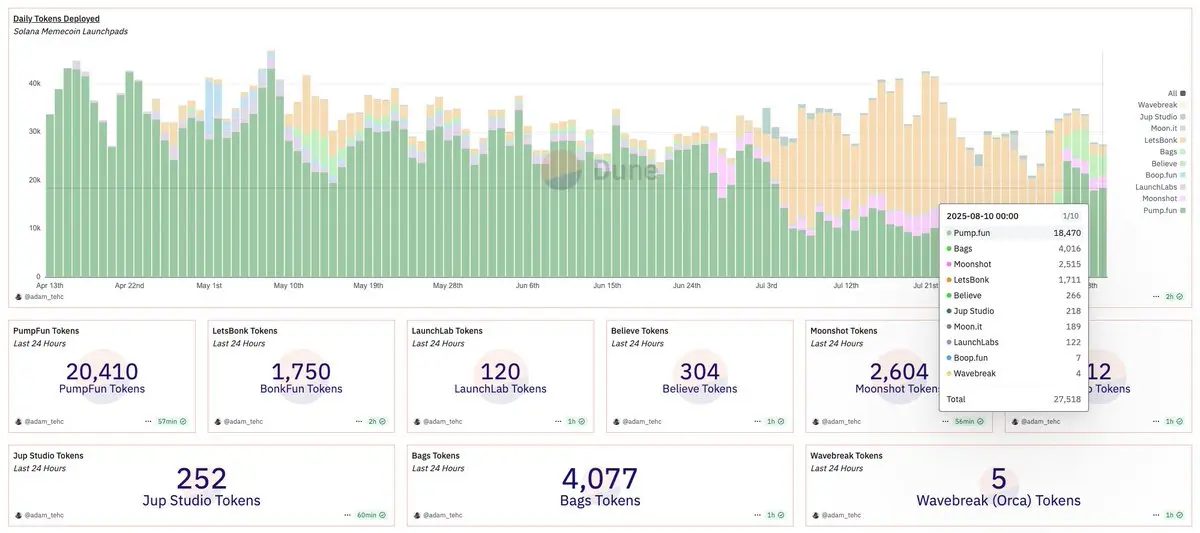
Task: Click the 1h refresh badge on Bags Tokens card
Action: (x=776, y=515)
